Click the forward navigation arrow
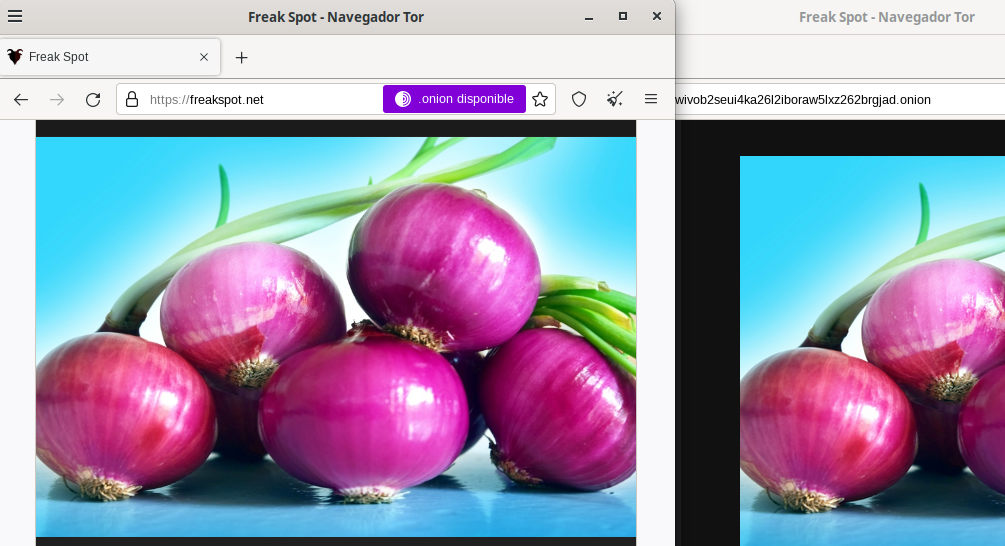The height and width of the screenshot is (546, 1005). coord(57,99)
